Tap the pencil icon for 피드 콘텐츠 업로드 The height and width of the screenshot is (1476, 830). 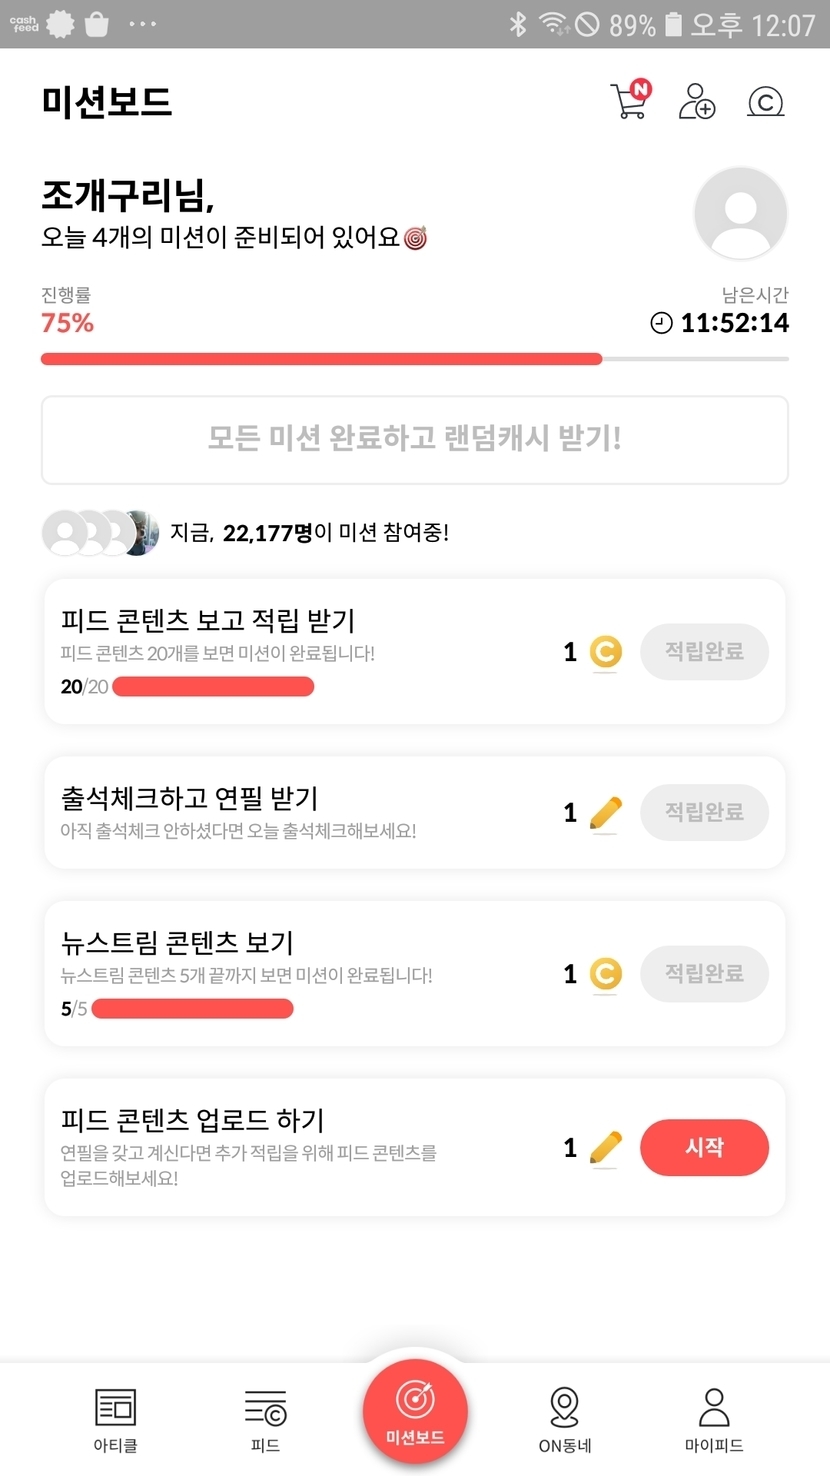click(x=605, y=1148)
